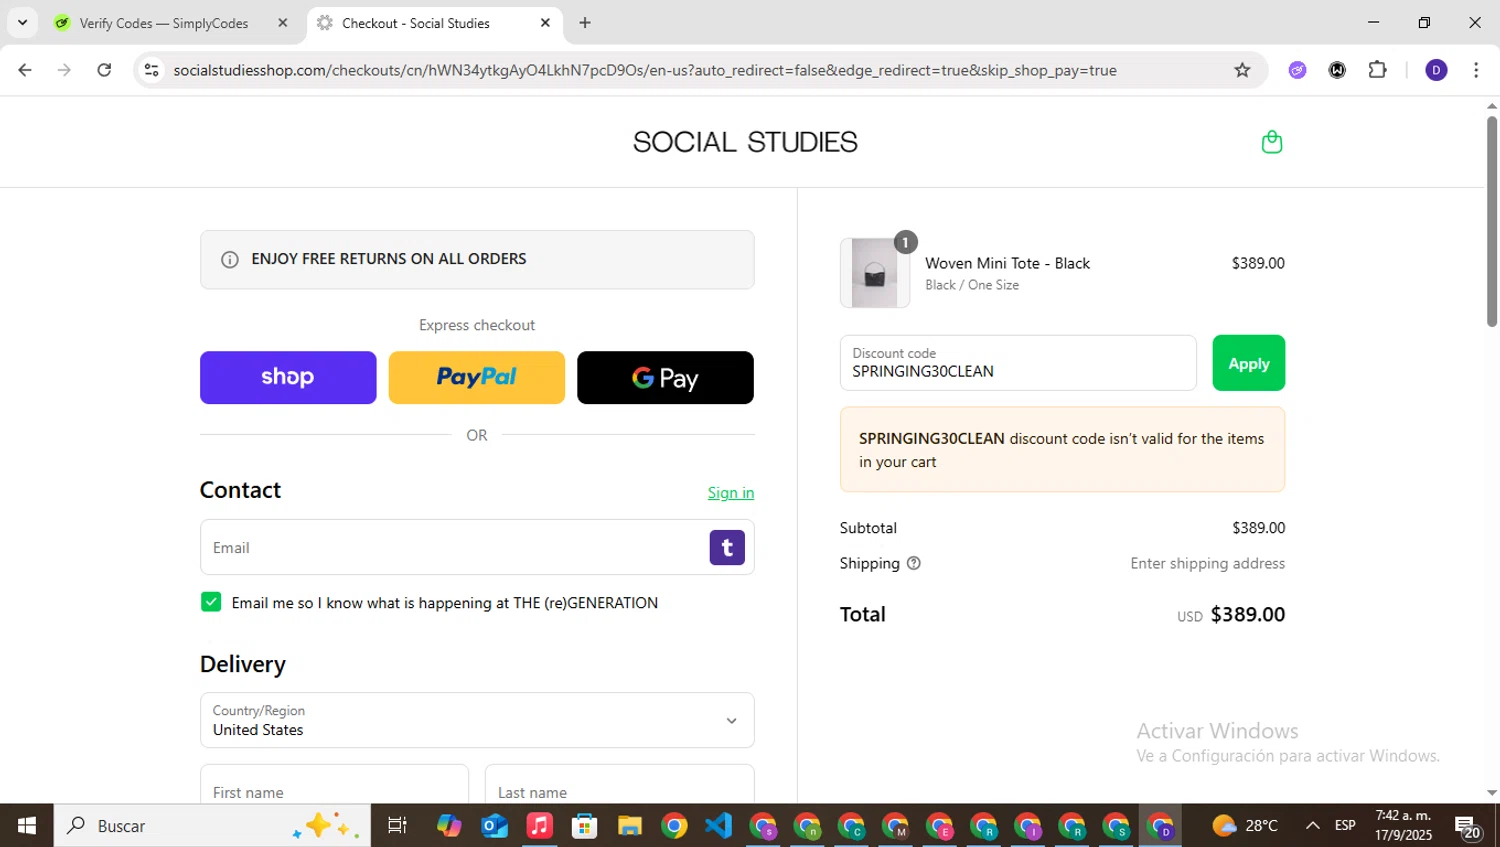Open the tab search dropdown arrow
Viewport: 1500px width, 847px height.
click(x=22, y=22)
